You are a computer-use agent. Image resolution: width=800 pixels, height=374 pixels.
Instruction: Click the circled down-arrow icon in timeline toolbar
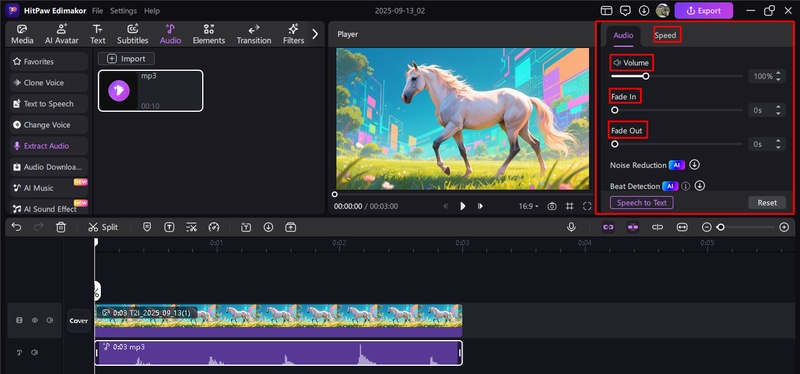(x=268, y=227)
